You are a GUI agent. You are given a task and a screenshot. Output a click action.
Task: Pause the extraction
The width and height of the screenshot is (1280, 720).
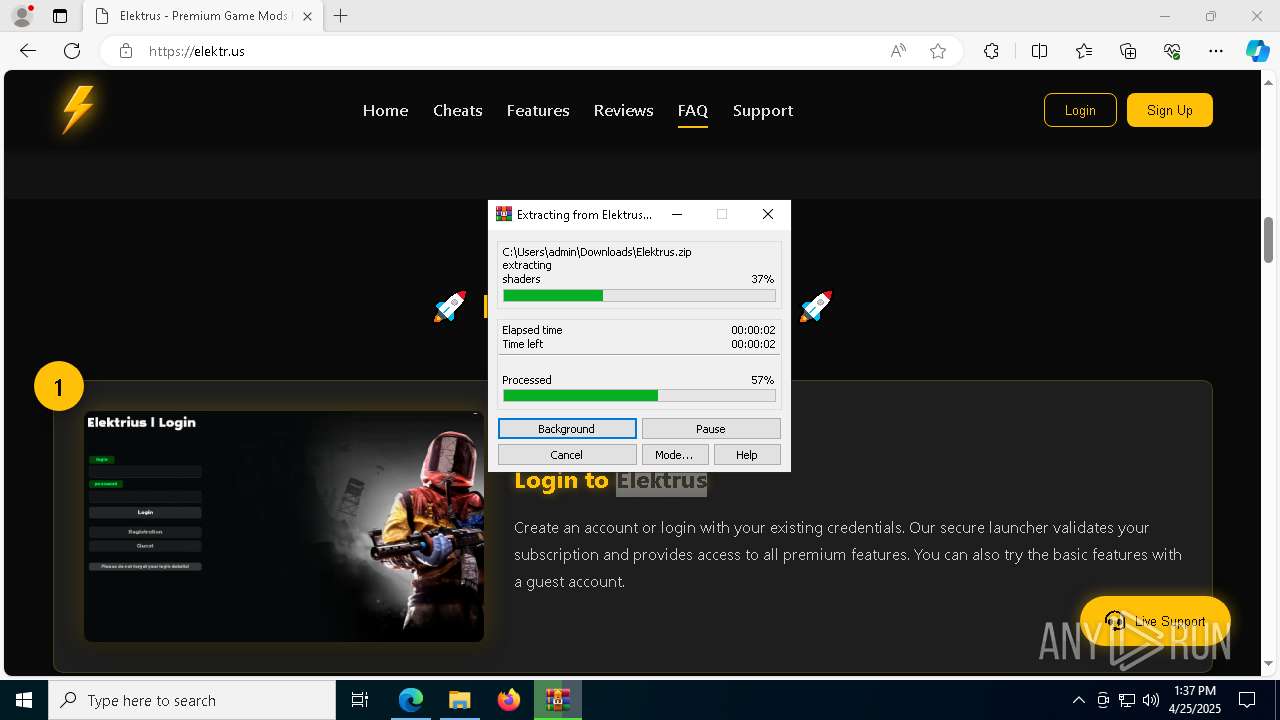(711, 429)
